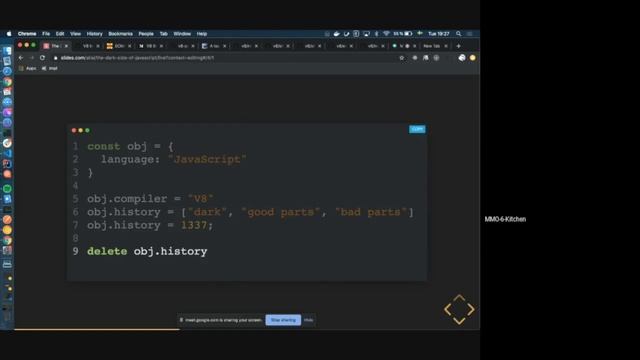Image resolution: width=640 pixels, height=360 pixels.
Task: Bookmark this page with the star icon
Action: pos(402,58)
